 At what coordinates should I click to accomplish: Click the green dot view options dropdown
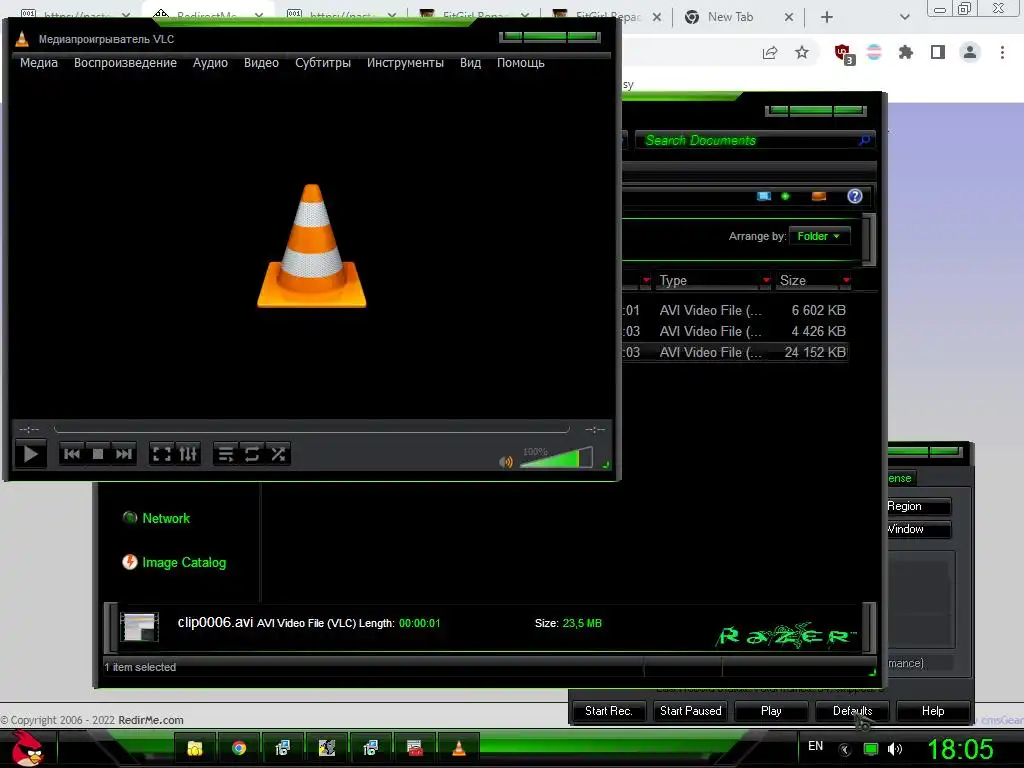tap(785, 196)
